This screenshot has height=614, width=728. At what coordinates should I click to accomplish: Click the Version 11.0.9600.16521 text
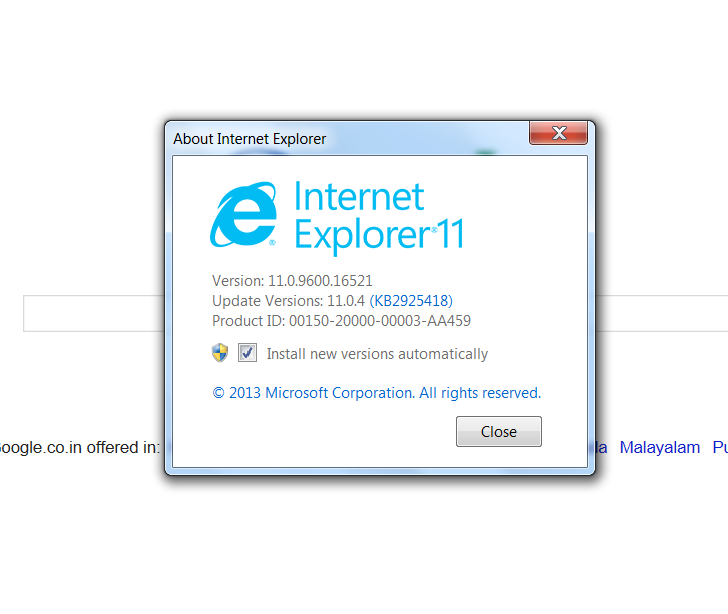click(x=292, y=281)
